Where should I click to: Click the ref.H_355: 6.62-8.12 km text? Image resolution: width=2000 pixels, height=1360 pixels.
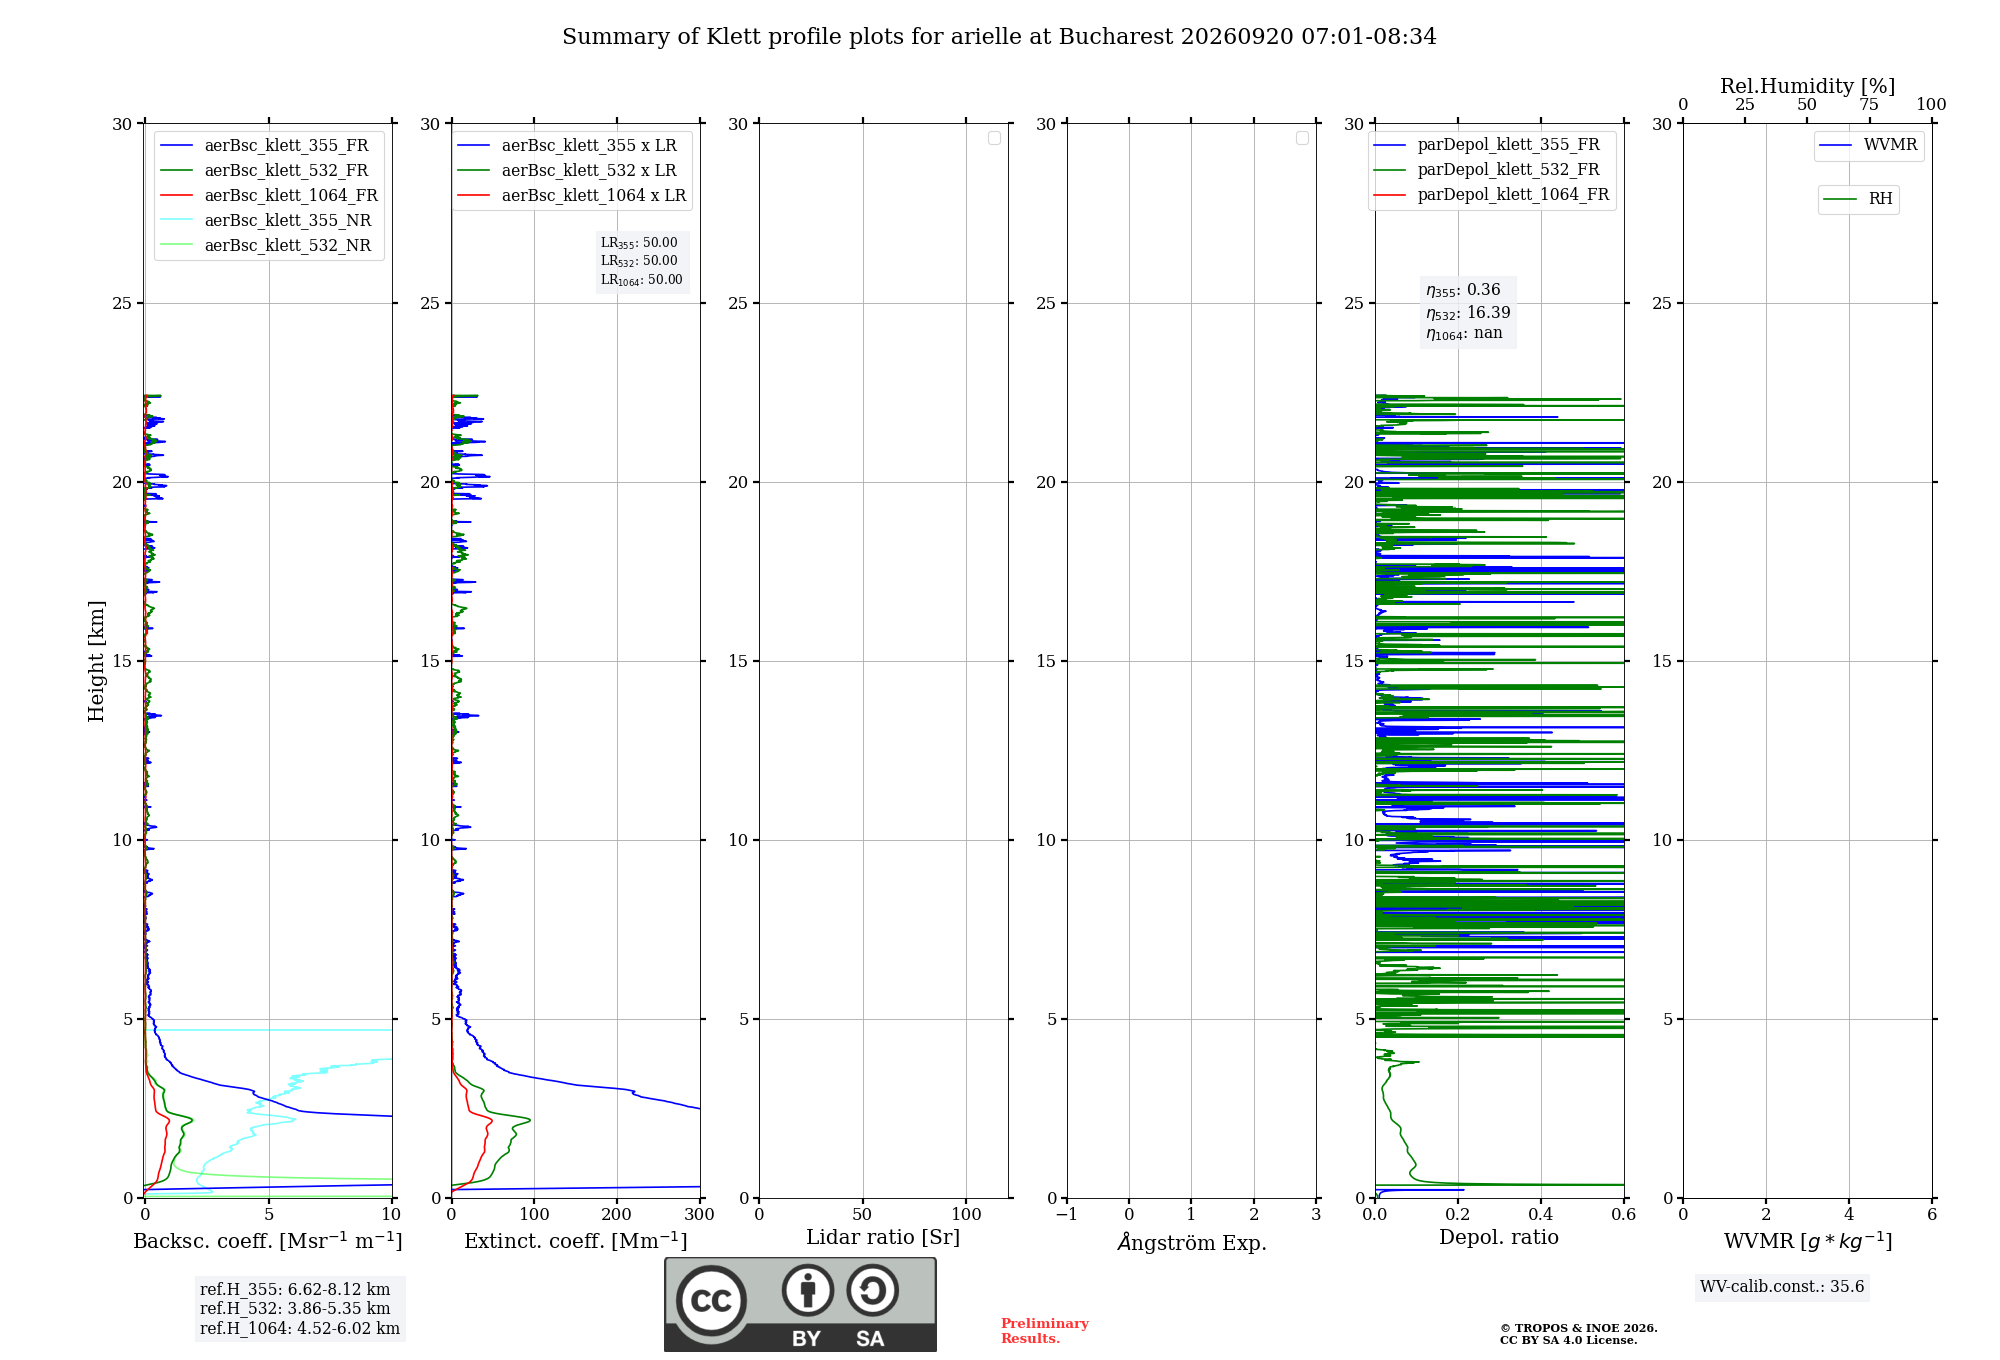pyautogui.click(x=295, y=1290)
